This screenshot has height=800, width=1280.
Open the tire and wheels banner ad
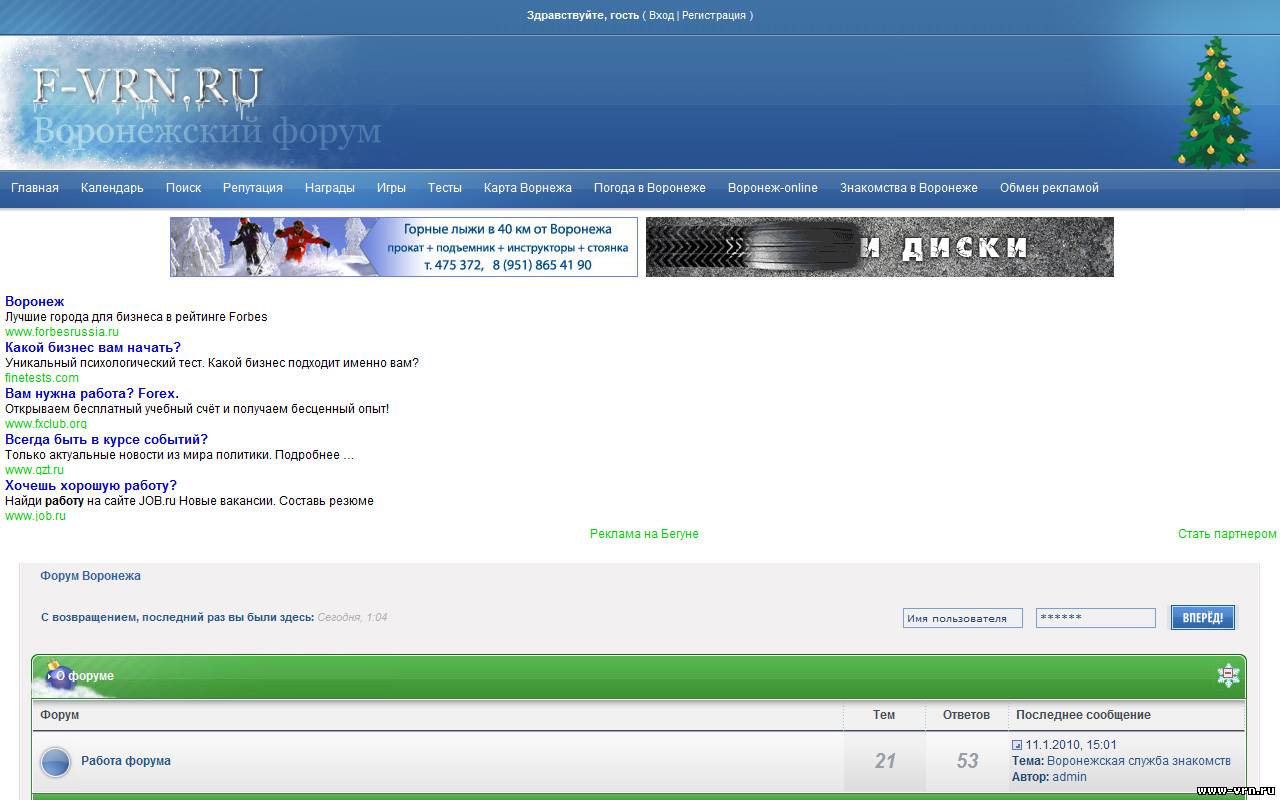click(879, 247)
